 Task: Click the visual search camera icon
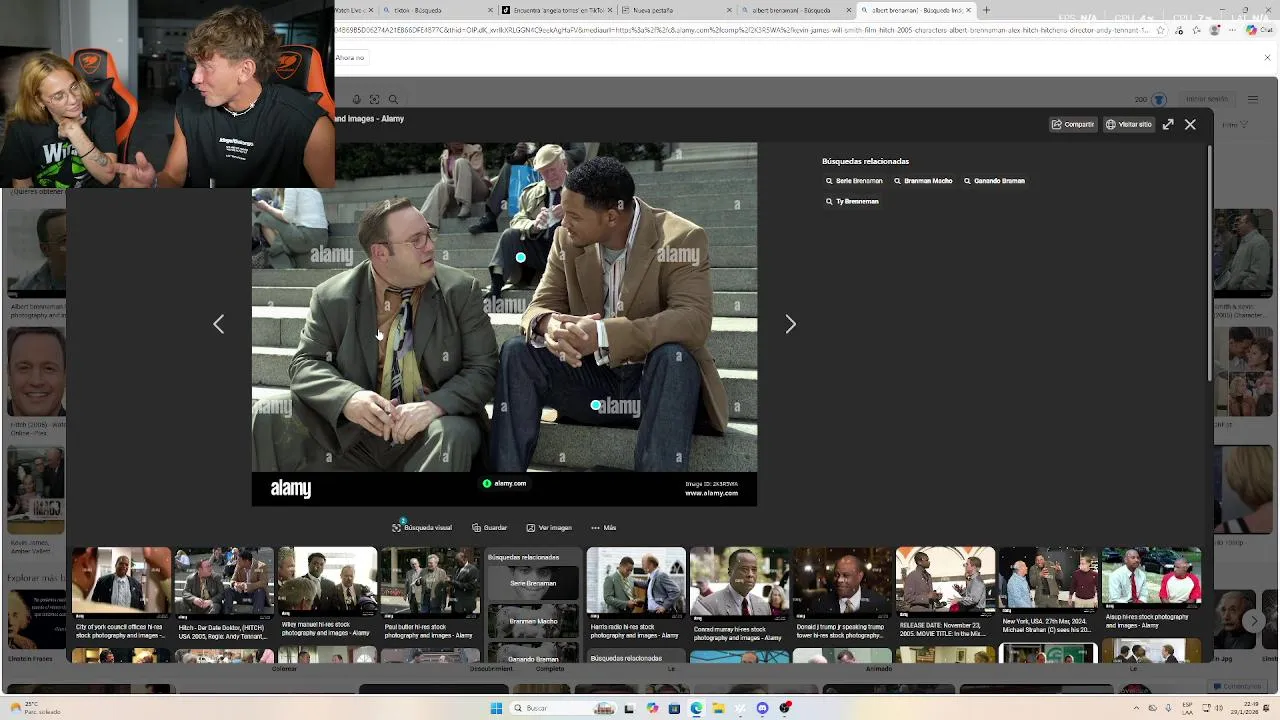click(x=374, y=99)
